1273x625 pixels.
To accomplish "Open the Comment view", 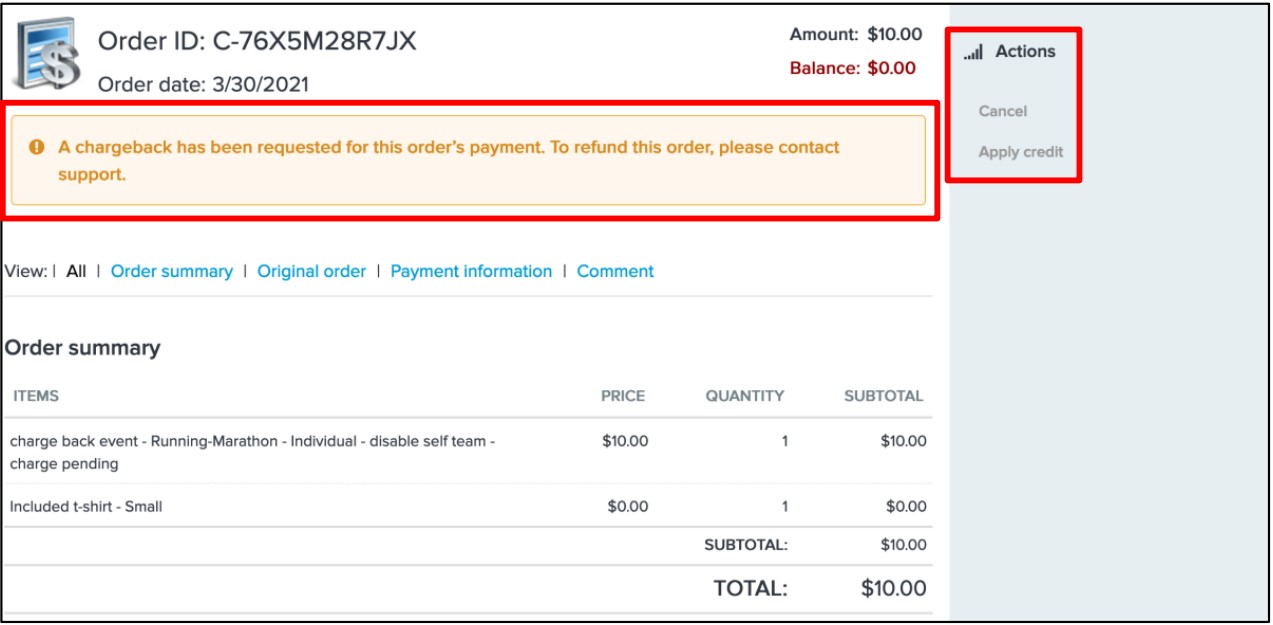I will [615, 271].
